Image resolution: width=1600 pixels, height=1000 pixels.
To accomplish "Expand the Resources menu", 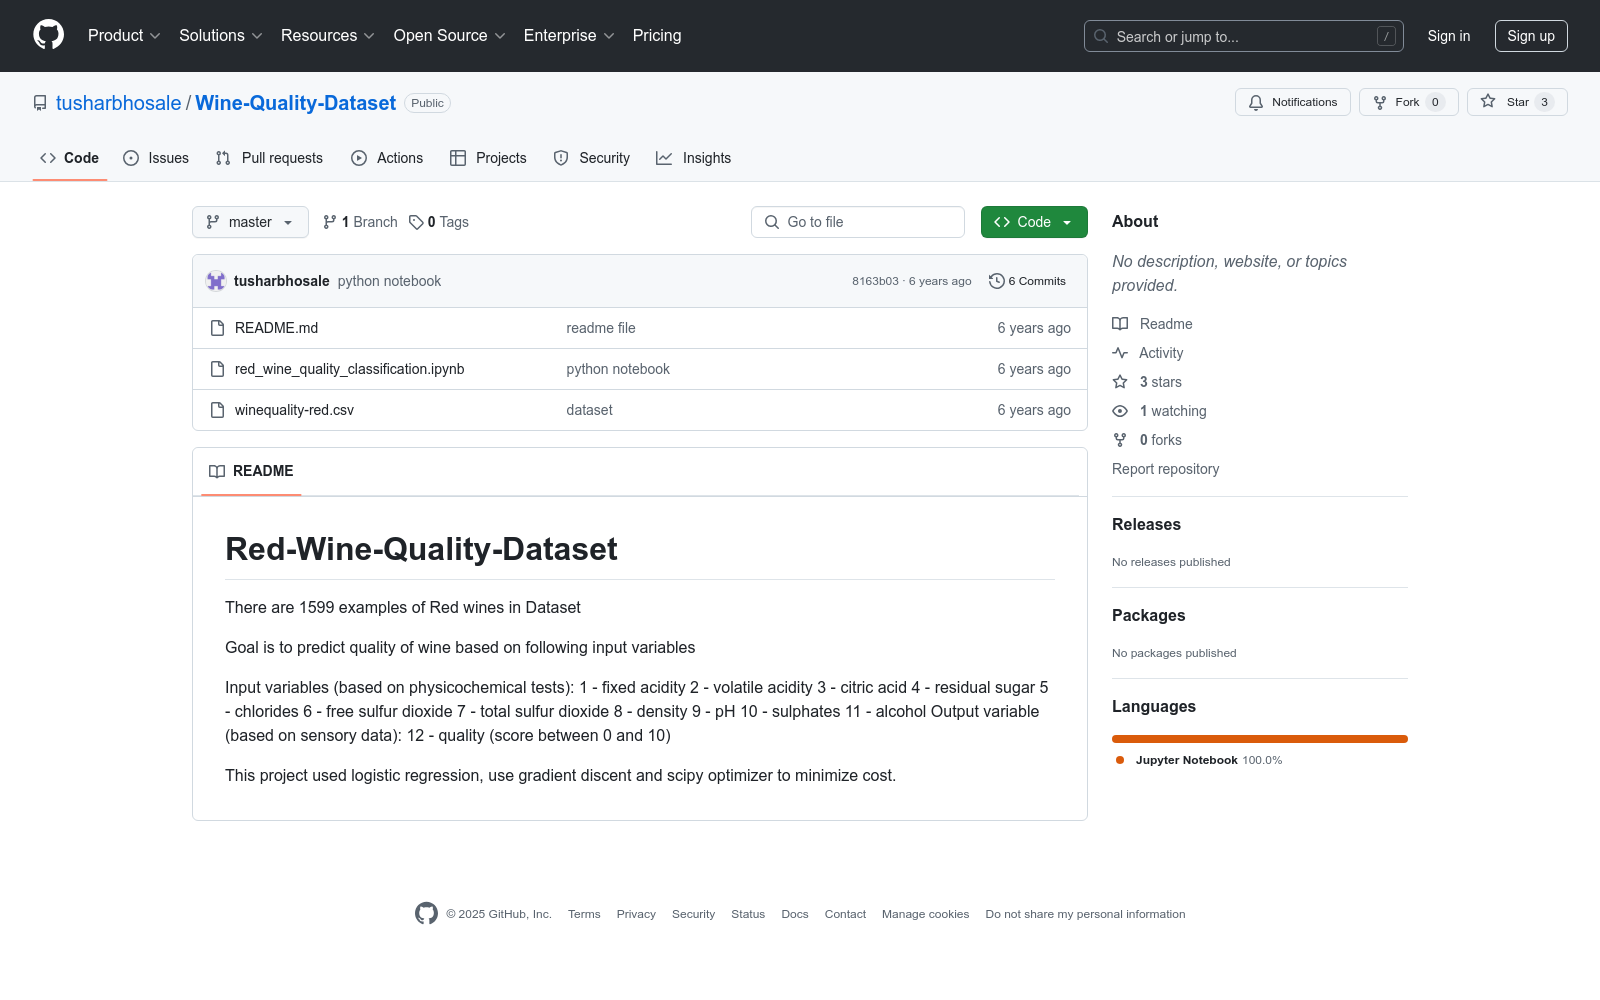I will 328,35.
